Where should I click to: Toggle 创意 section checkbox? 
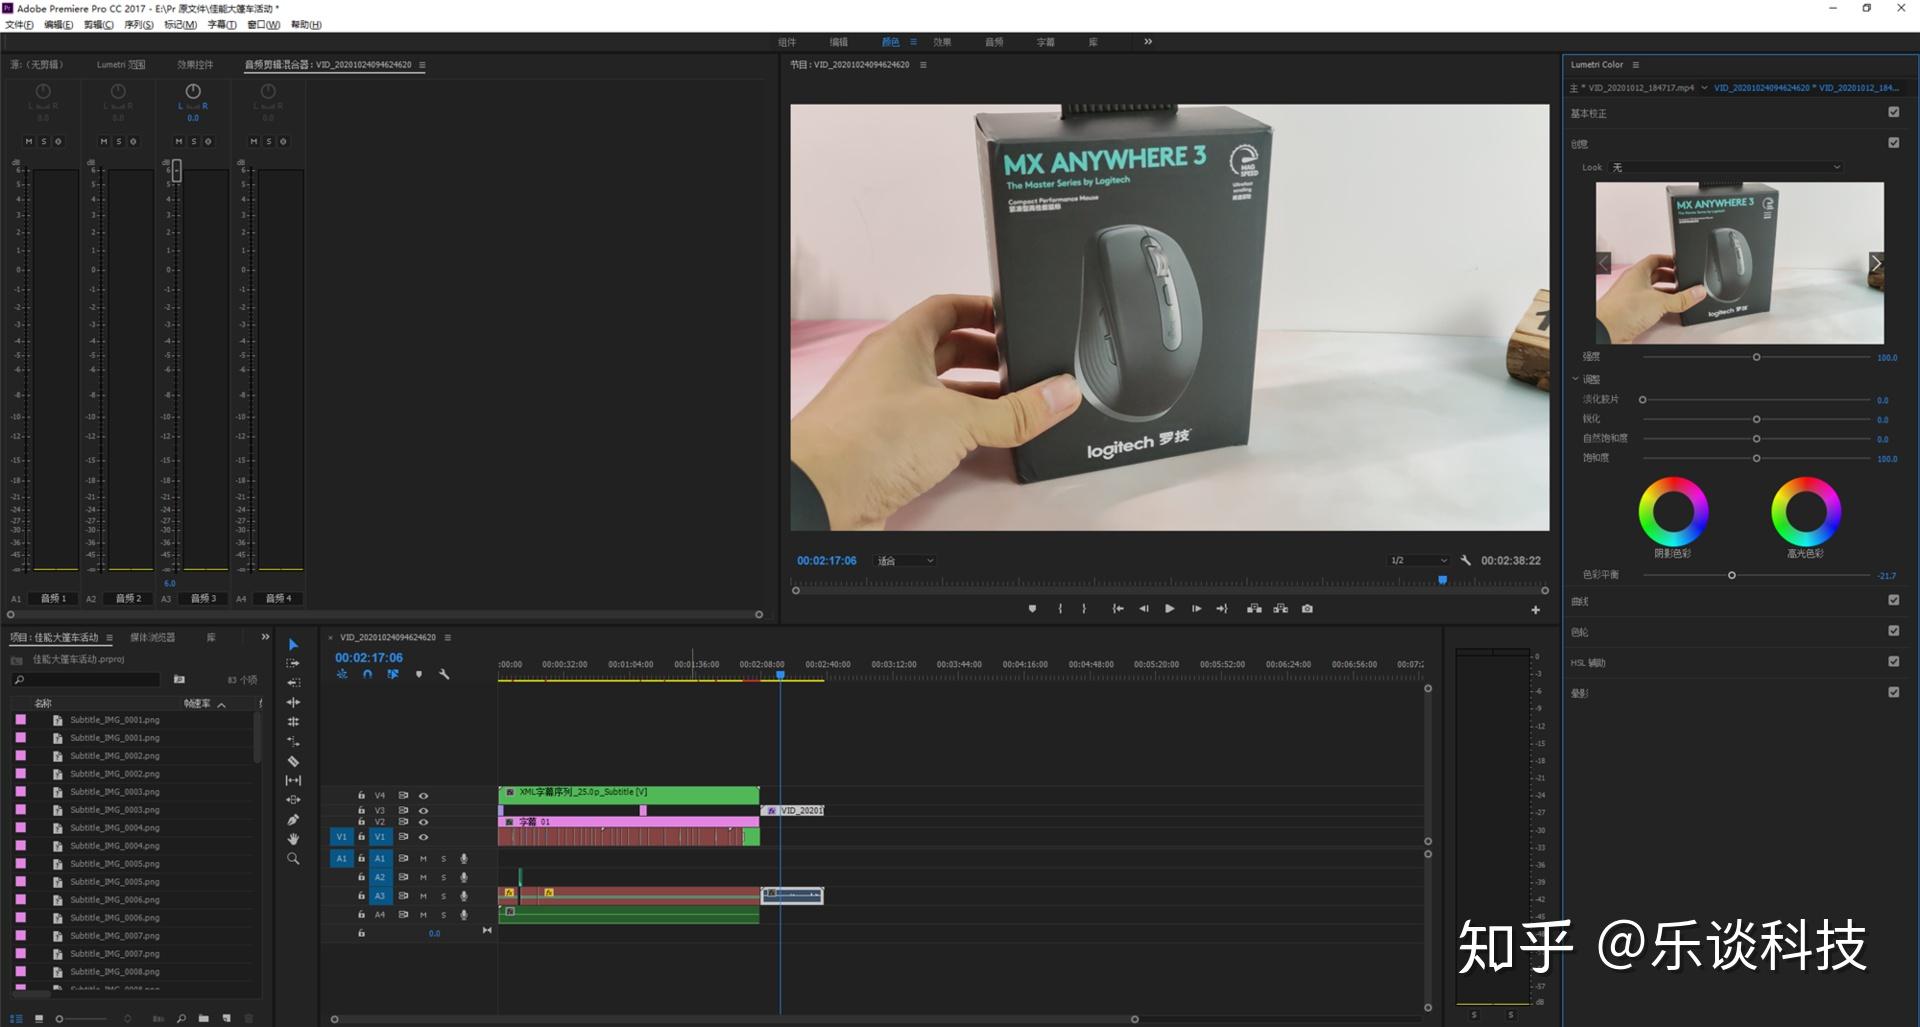coord(1894,143)
